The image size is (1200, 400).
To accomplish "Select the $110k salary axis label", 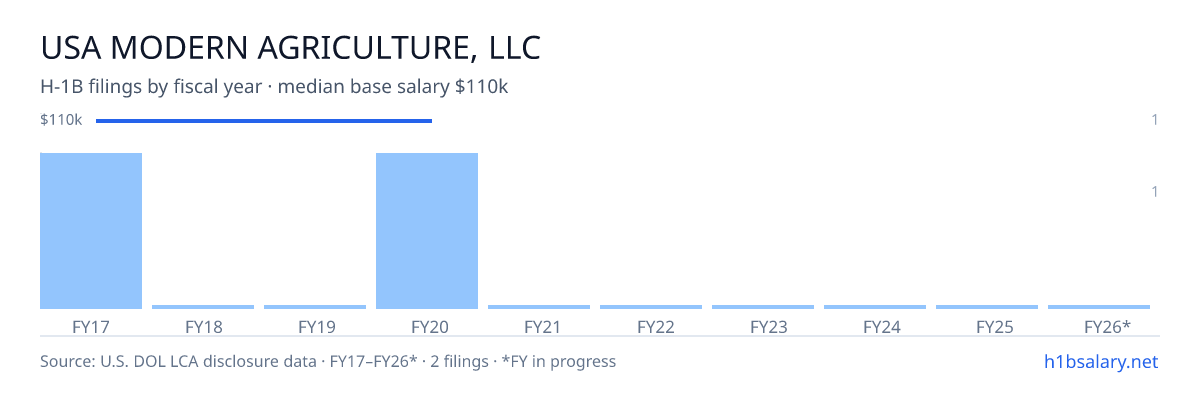I will (61, 120).
